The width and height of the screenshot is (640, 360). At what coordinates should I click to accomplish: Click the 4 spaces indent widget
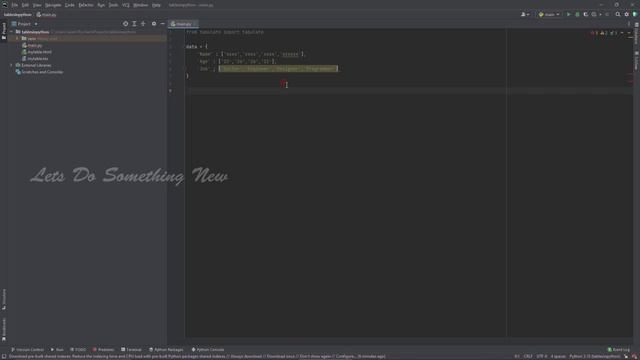tap(558, 356)
